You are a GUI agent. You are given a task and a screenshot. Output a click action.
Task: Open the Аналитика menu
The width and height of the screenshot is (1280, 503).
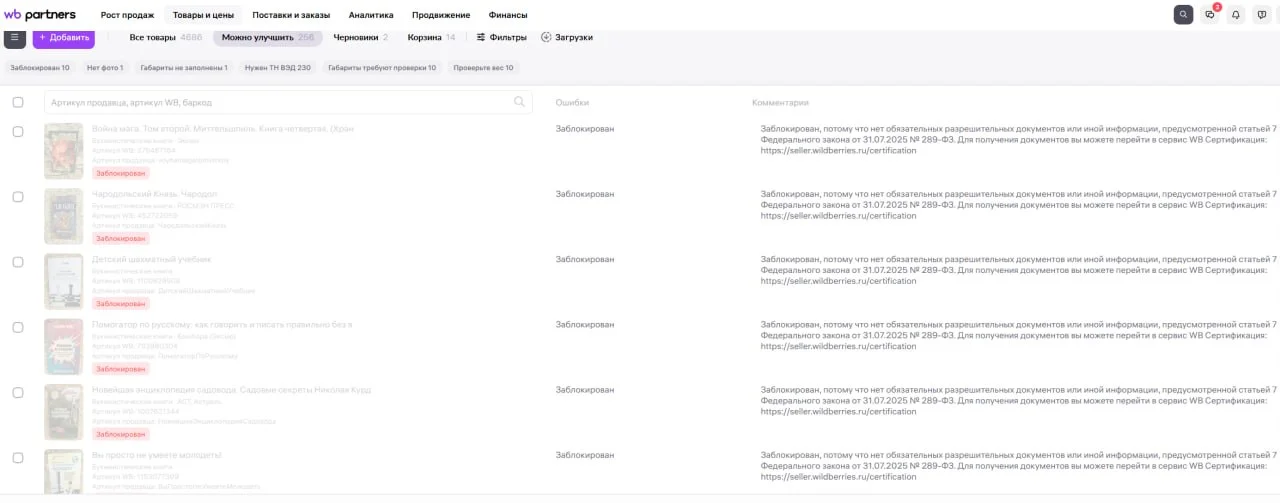371,15
